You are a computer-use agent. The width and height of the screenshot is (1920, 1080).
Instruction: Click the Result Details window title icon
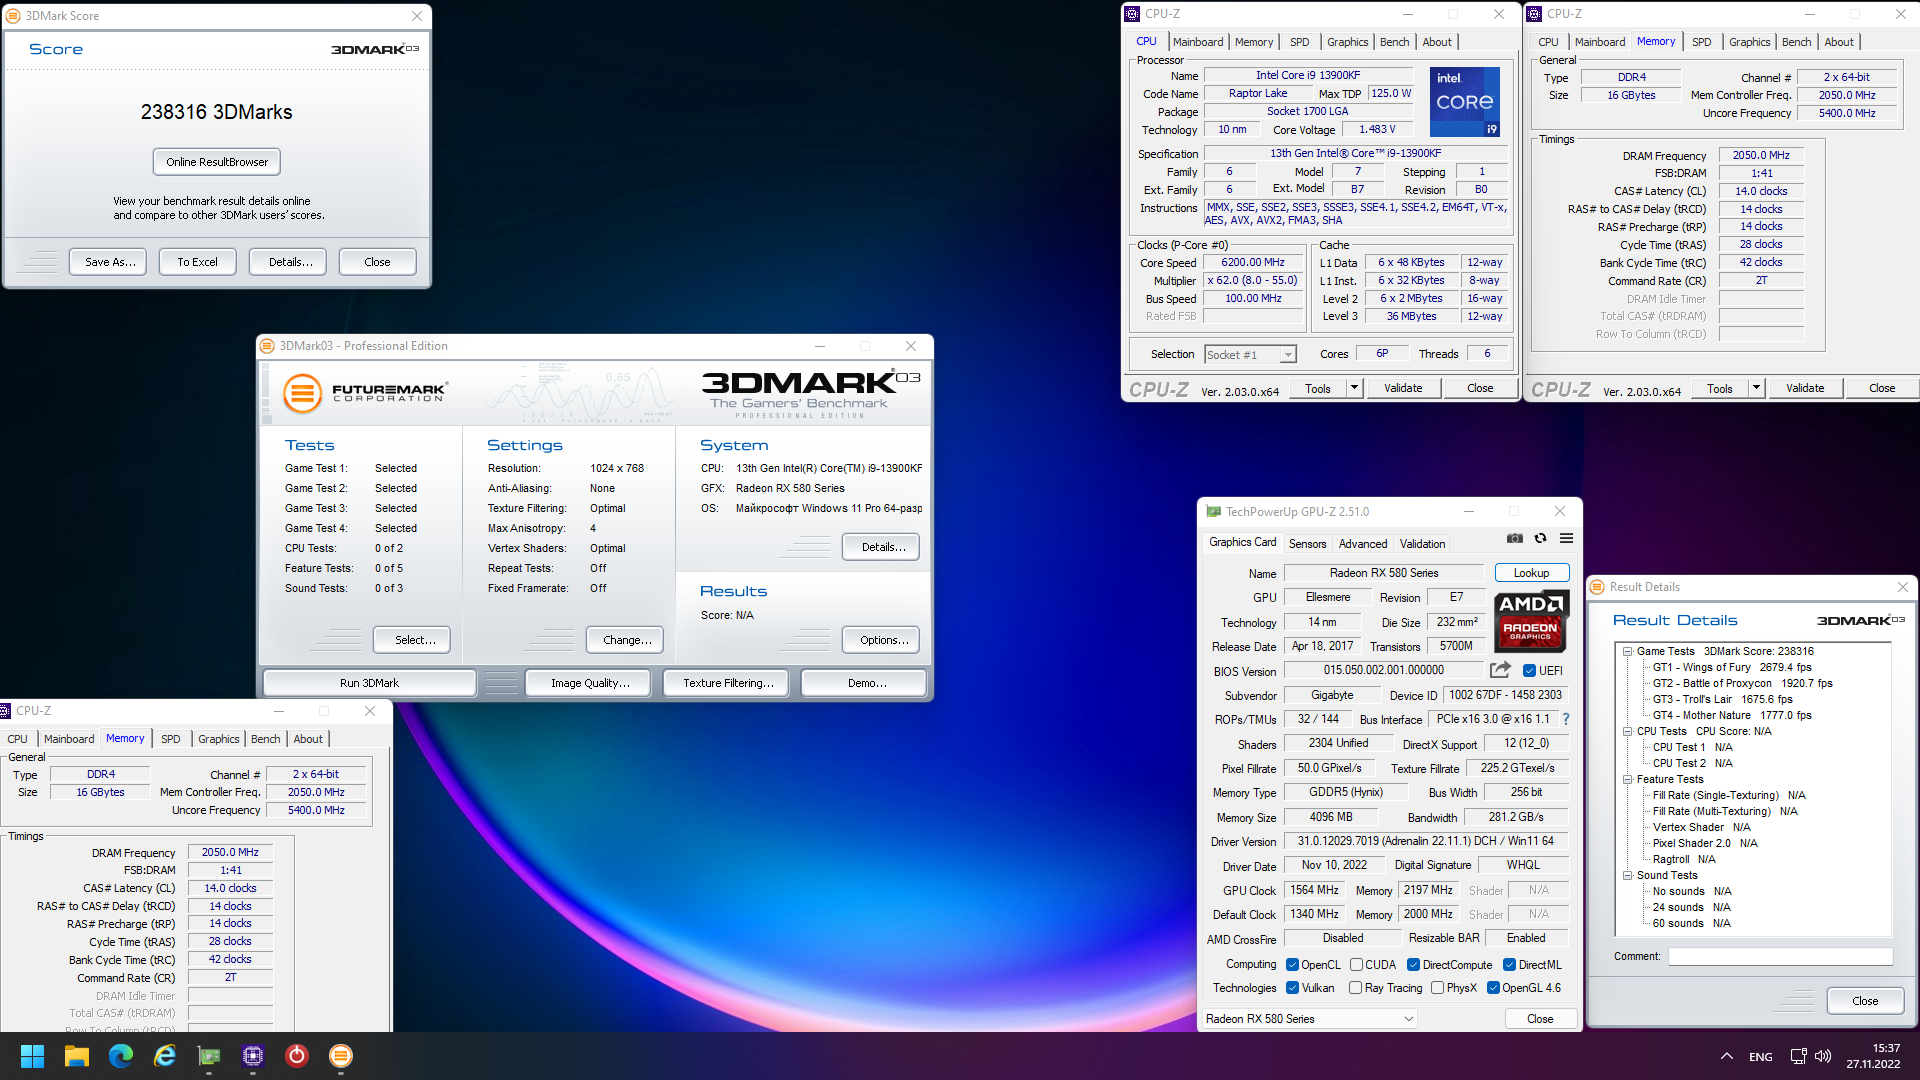pos(1598,587)
